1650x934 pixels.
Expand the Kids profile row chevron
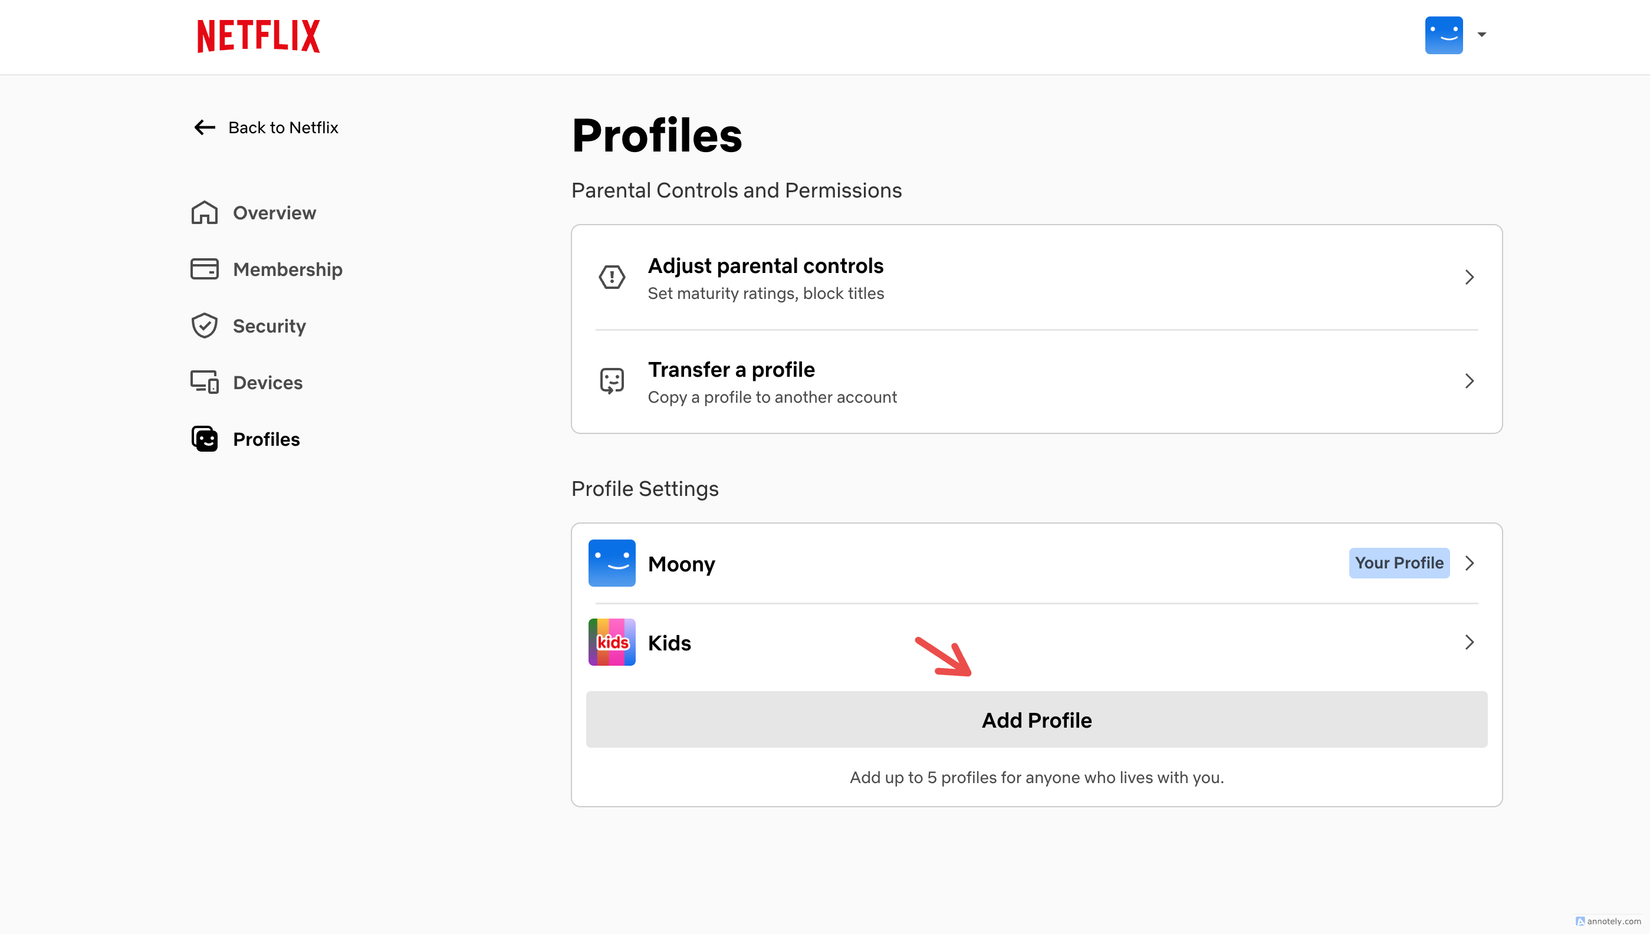1469,642
